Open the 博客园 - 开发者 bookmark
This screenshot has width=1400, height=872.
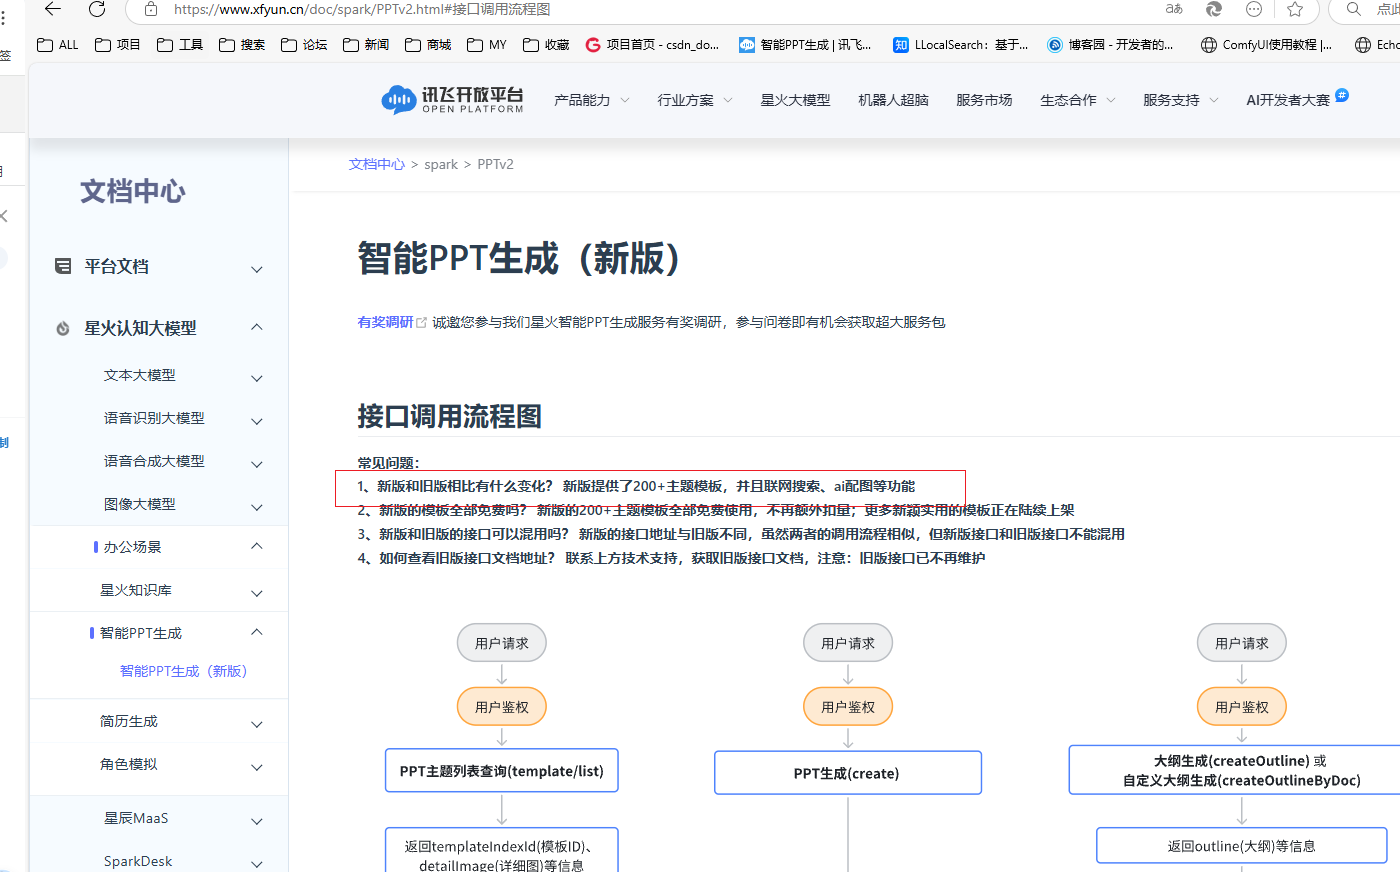click(1111, 45)
